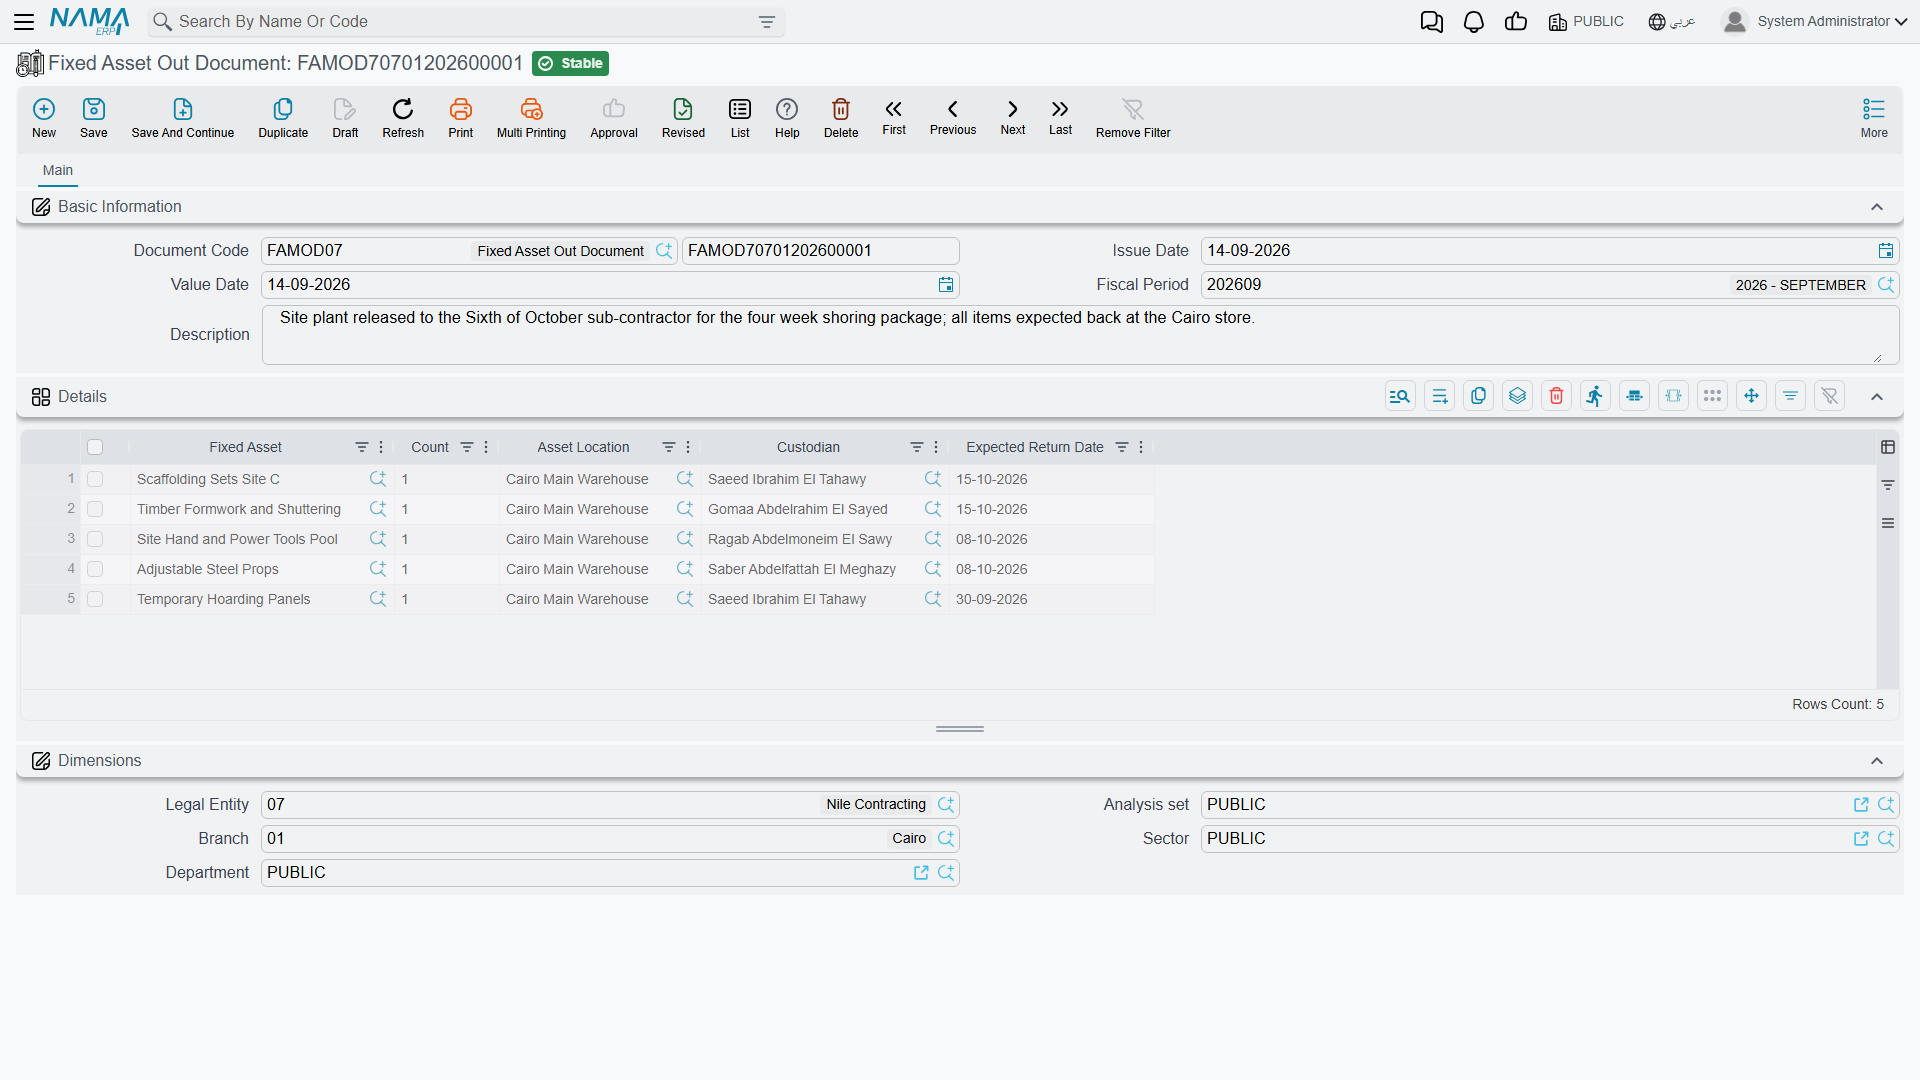Open Department external link icon
The image size is (1920, 1080).
click(921, 873)
